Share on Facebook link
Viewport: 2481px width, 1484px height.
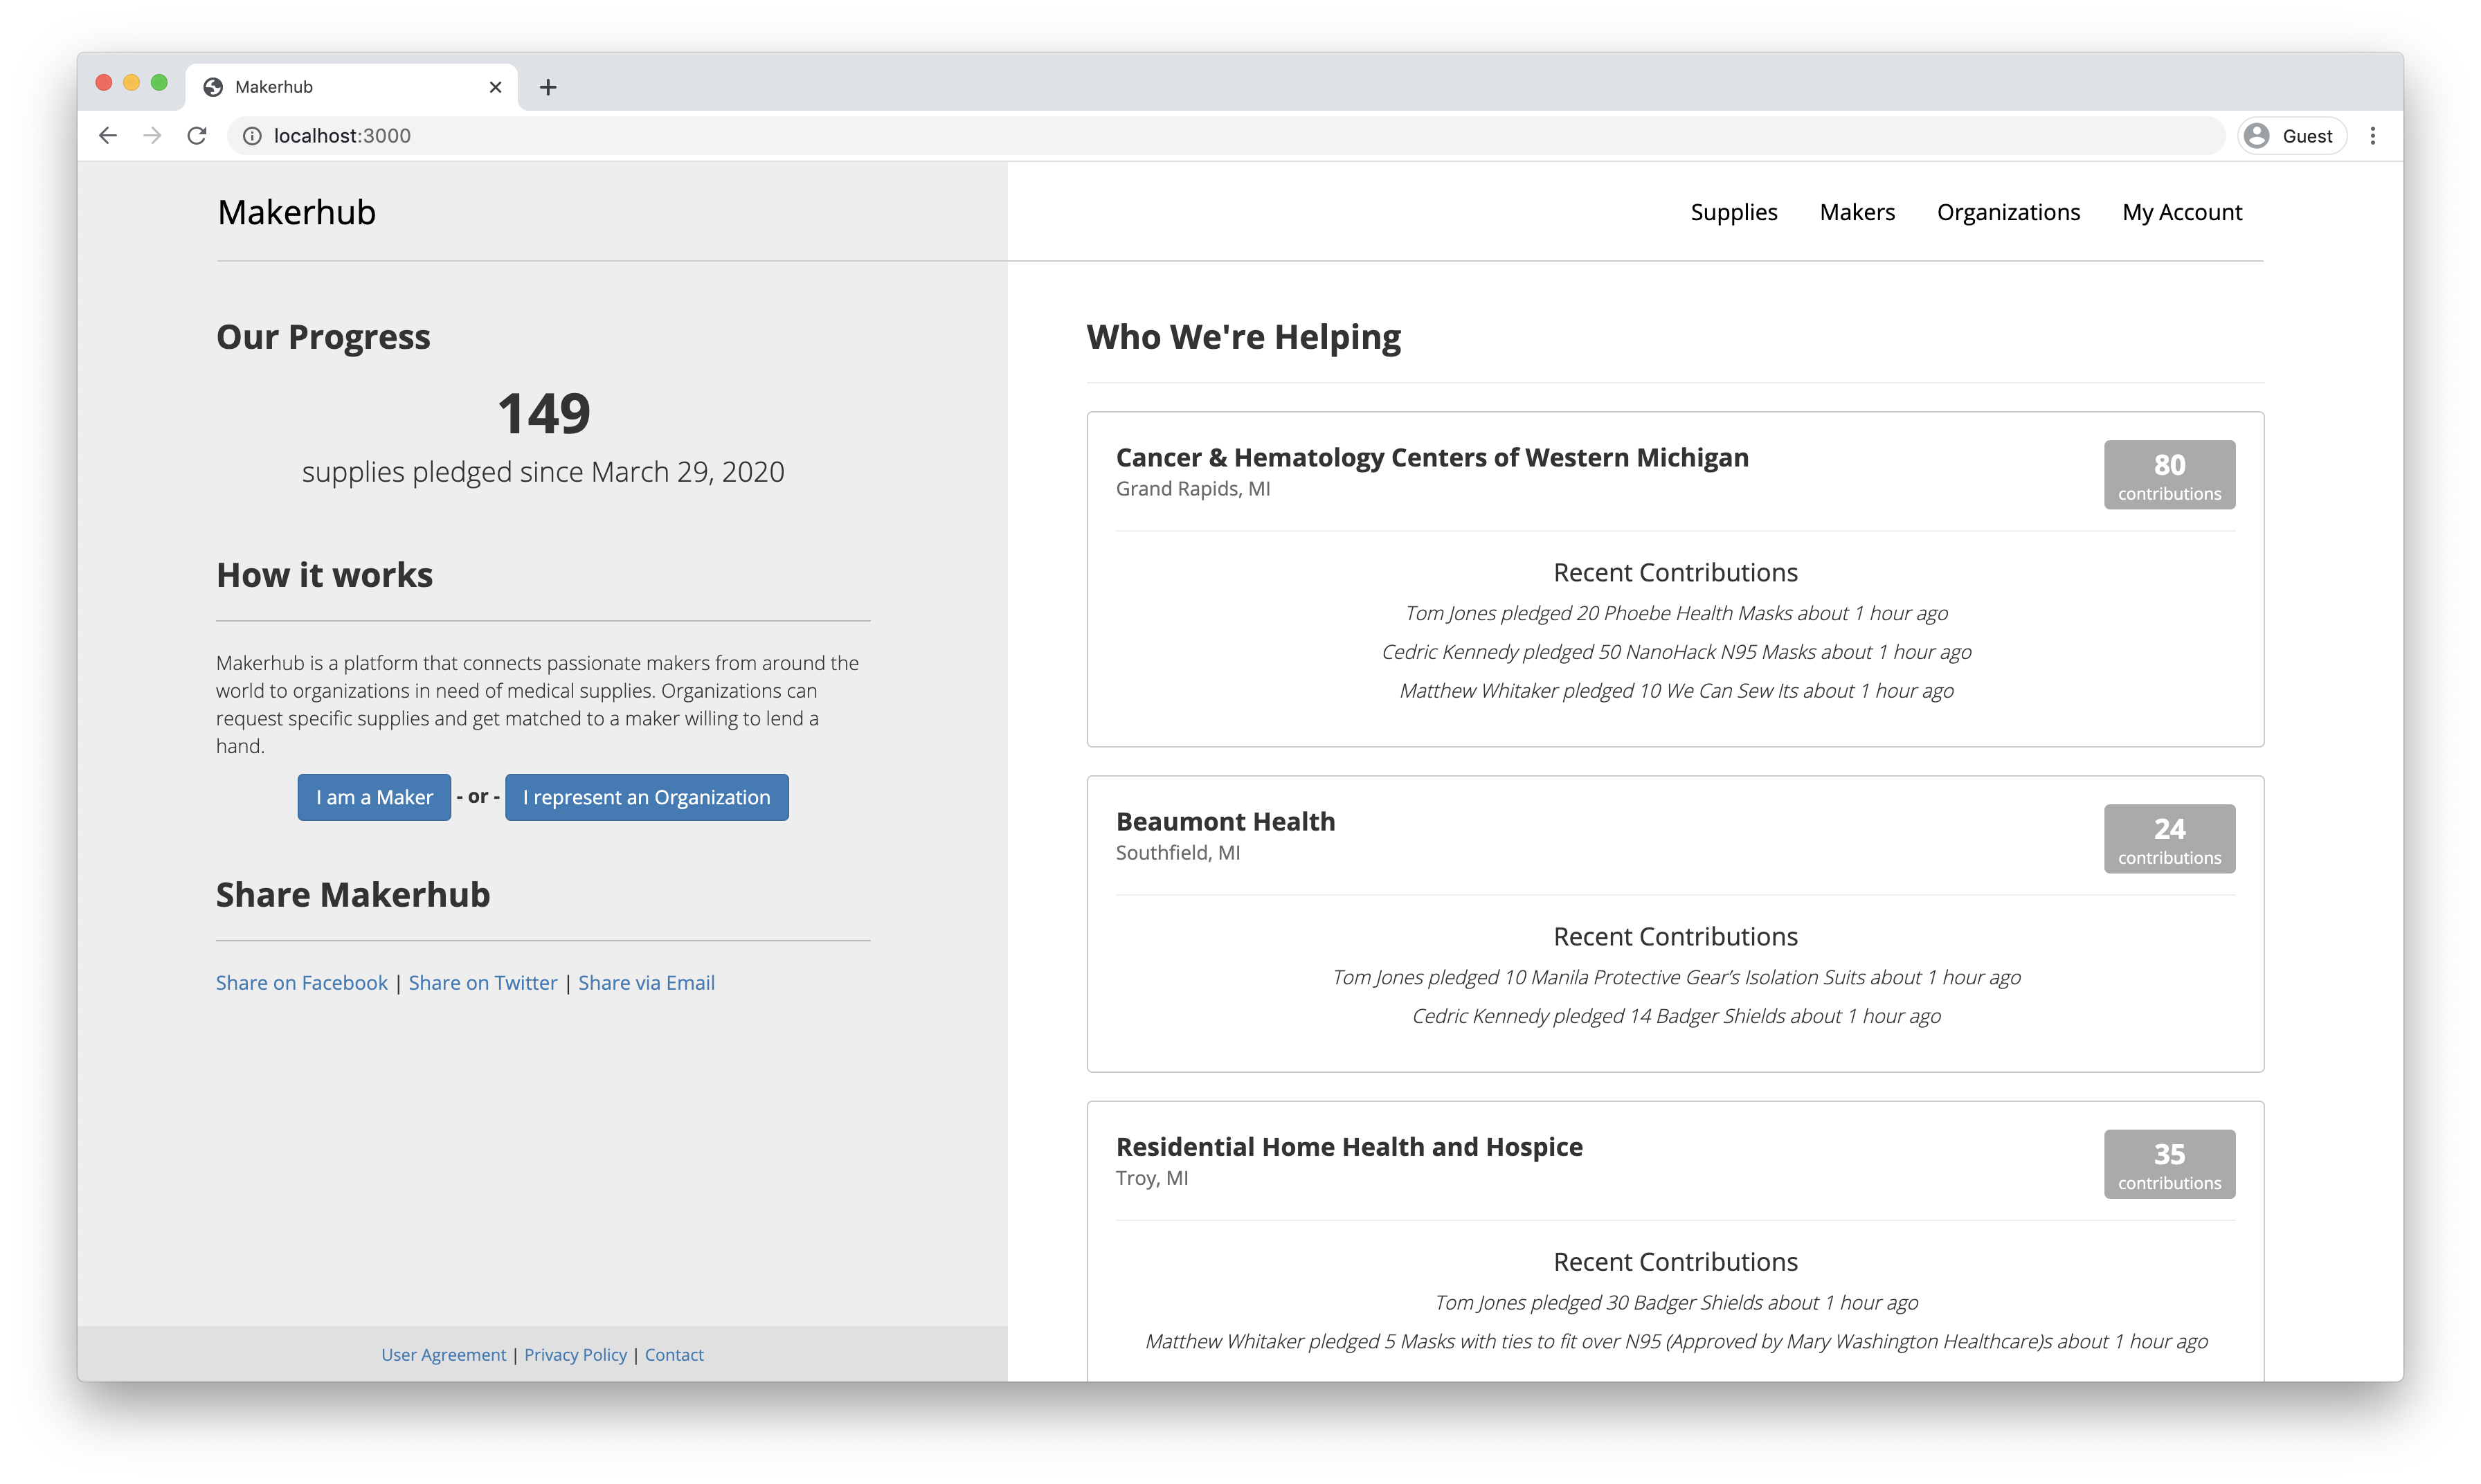(301, 983)
